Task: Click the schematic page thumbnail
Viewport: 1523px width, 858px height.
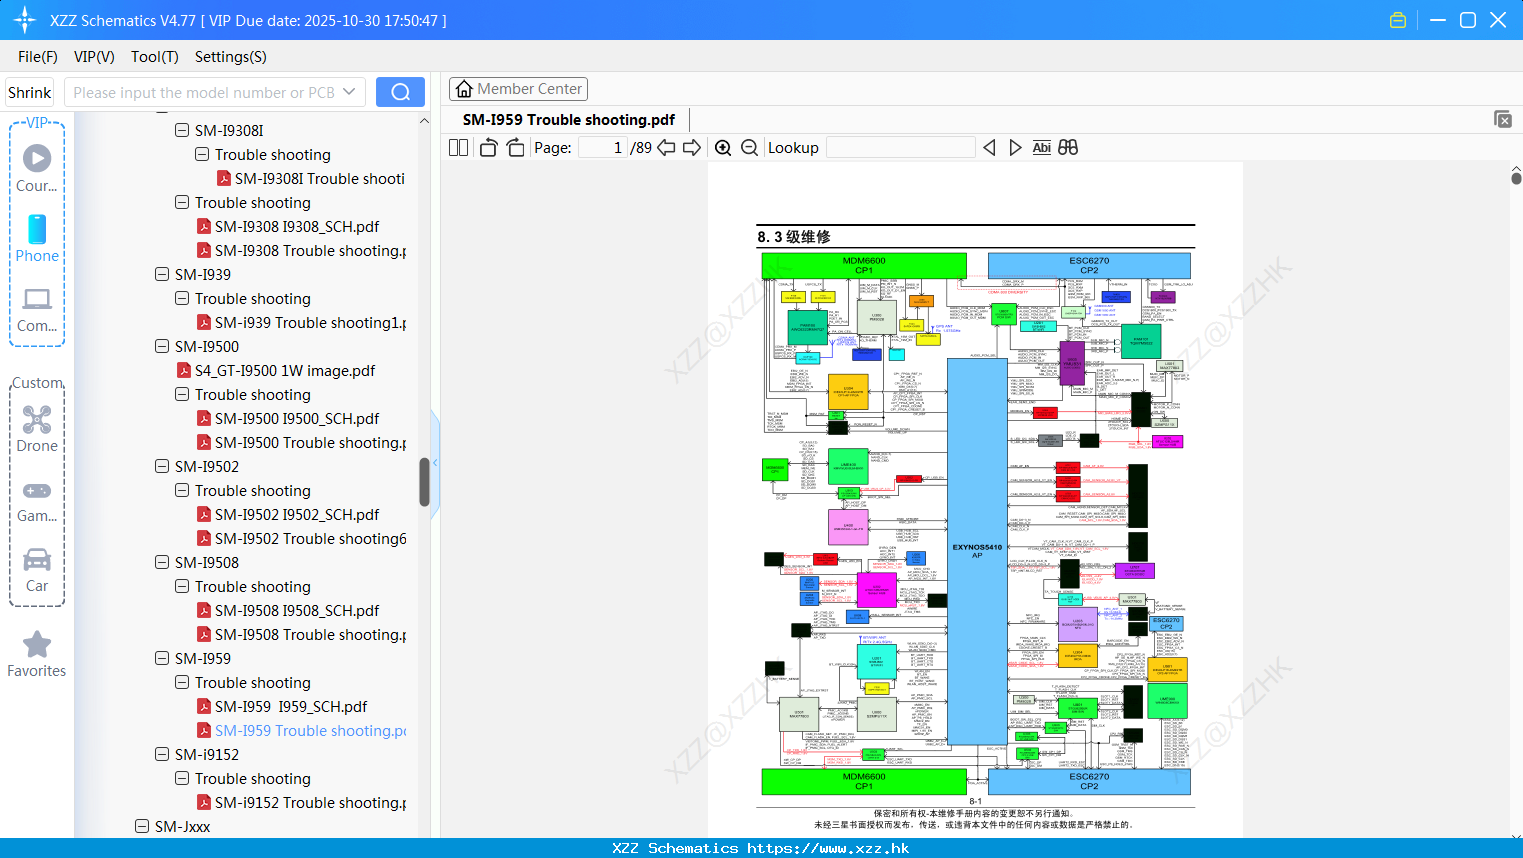Action: [975, 500]
